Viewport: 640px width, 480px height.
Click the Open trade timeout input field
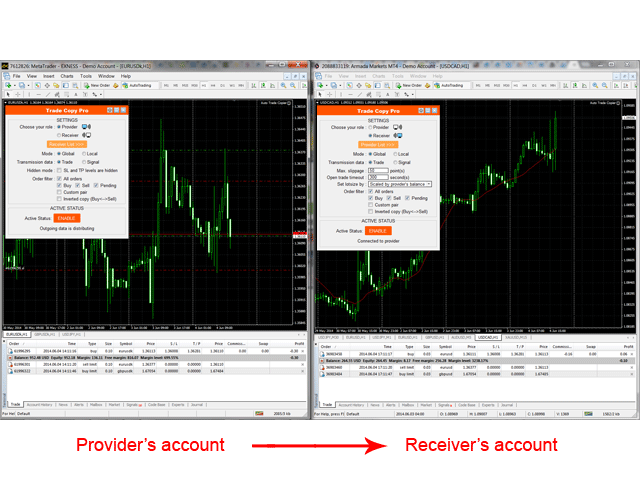[378, 177]
